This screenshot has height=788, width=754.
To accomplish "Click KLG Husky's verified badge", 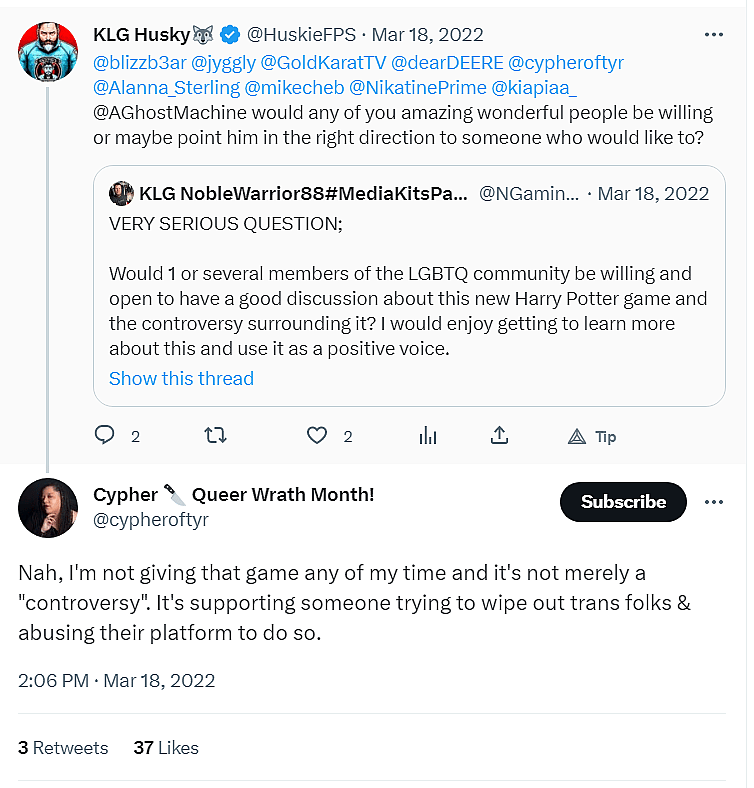I will (229, 35).
